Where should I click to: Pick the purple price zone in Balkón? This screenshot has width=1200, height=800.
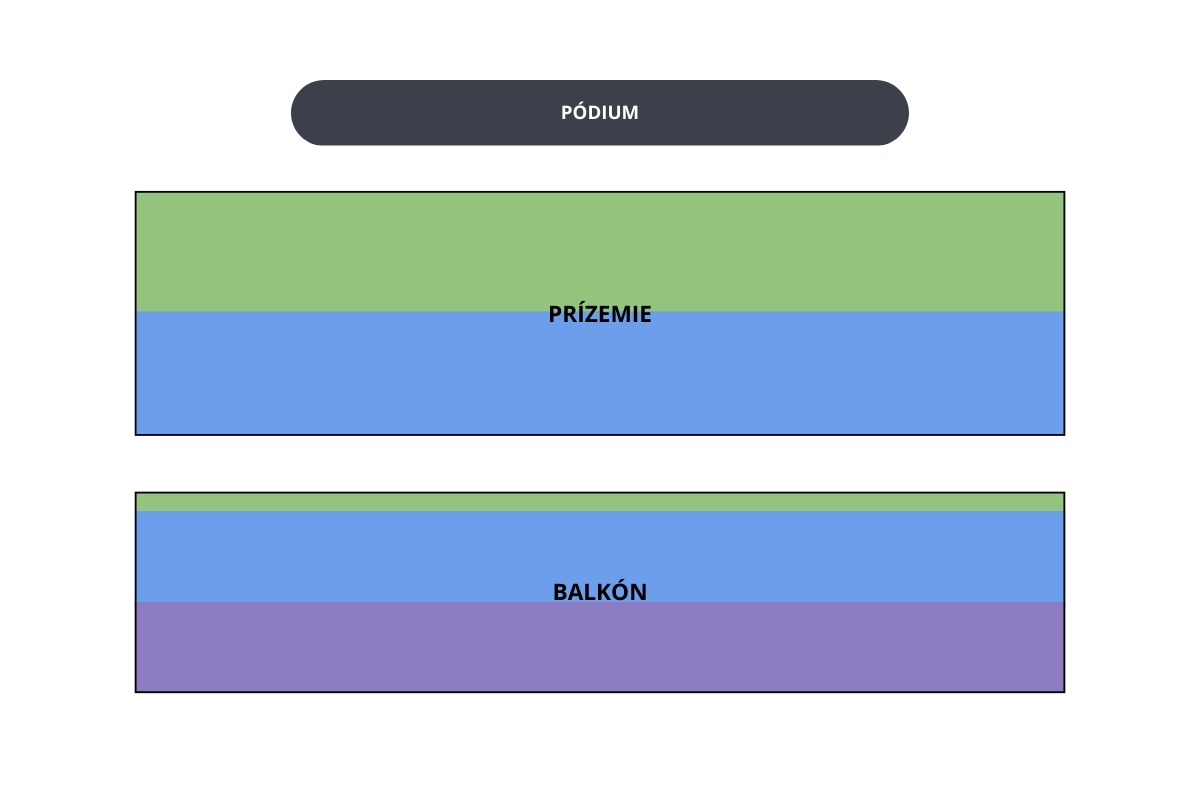point(600,646)
